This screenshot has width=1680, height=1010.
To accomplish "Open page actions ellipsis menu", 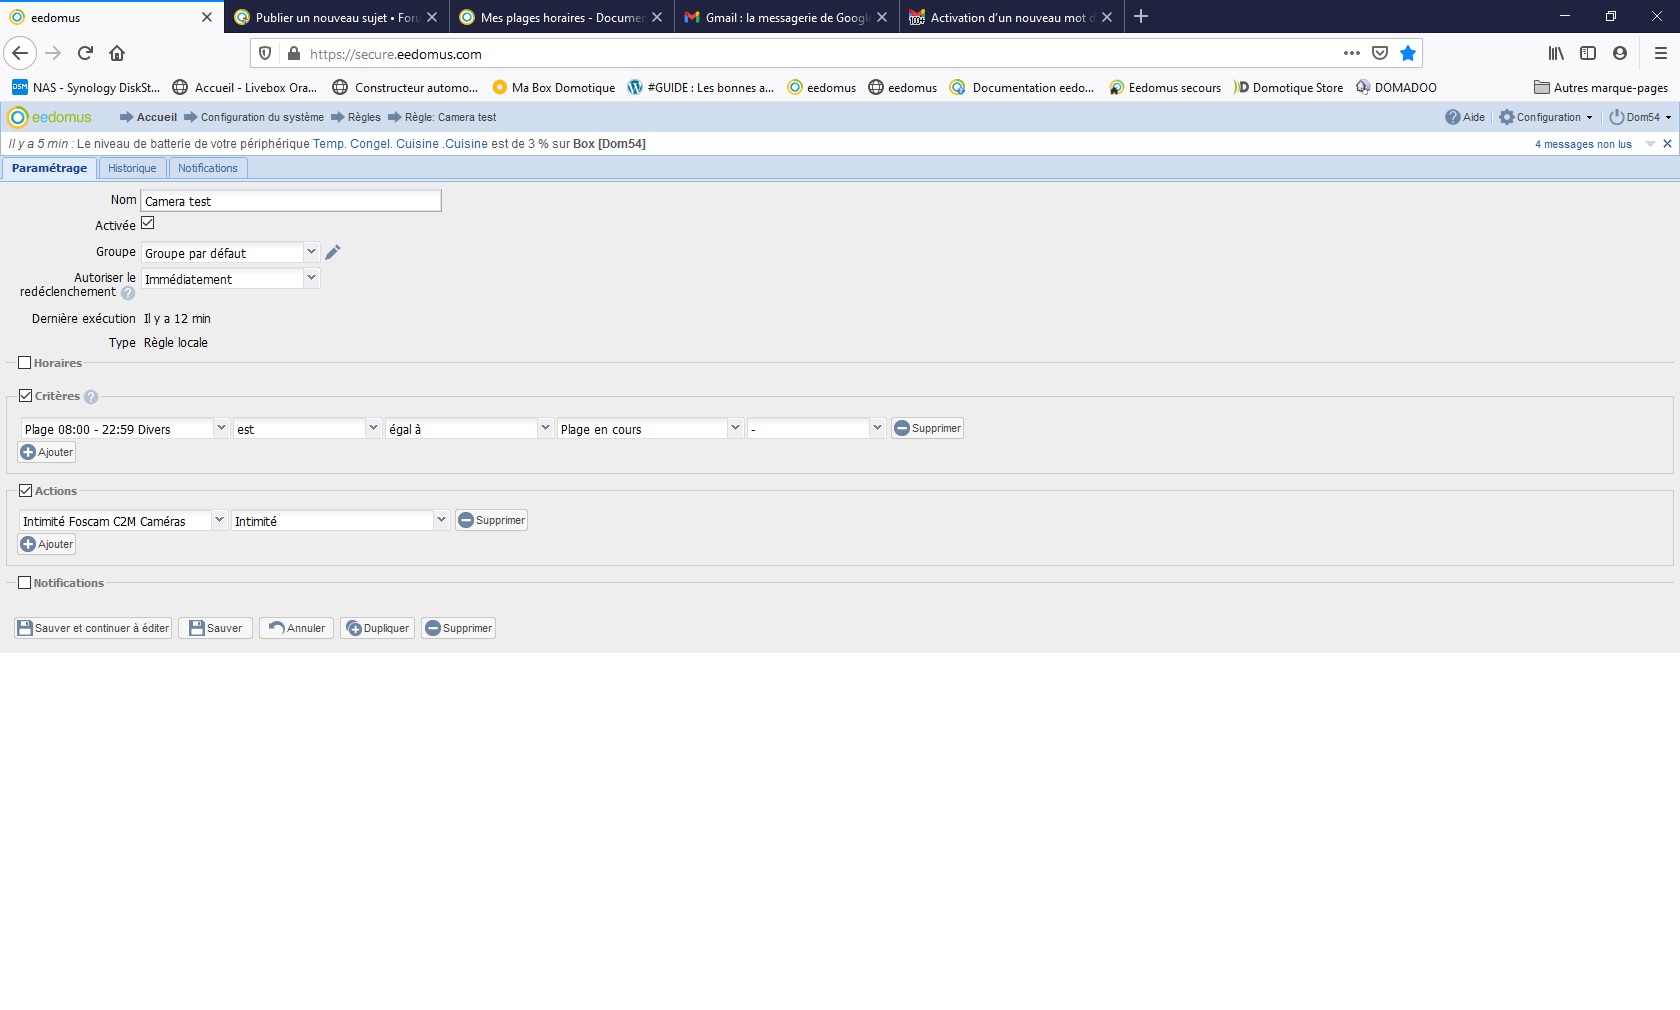I will pyautogui.click(x=1352, y=53).
